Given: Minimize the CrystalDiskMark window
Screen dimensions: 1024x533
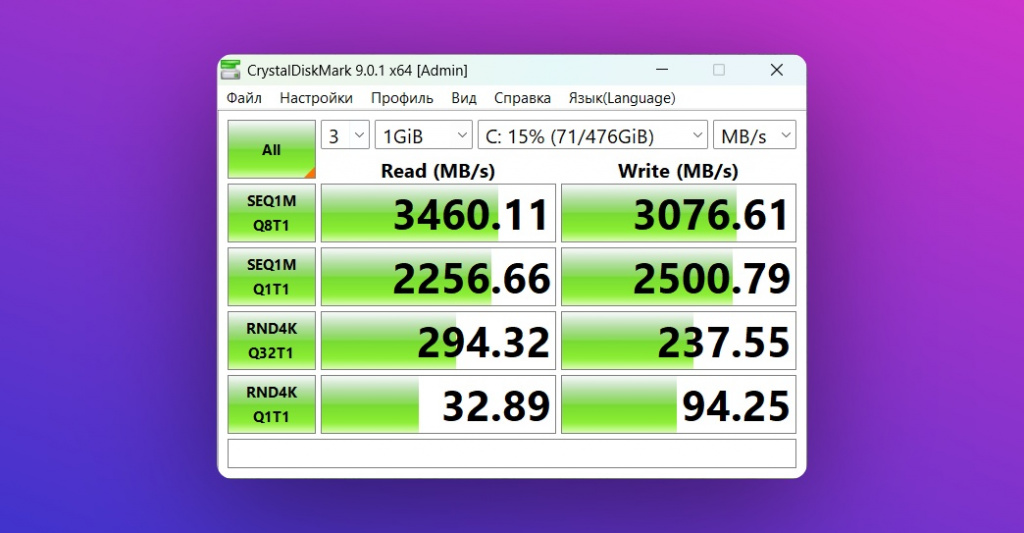Looking at the screenshot, I should point(662,70).
